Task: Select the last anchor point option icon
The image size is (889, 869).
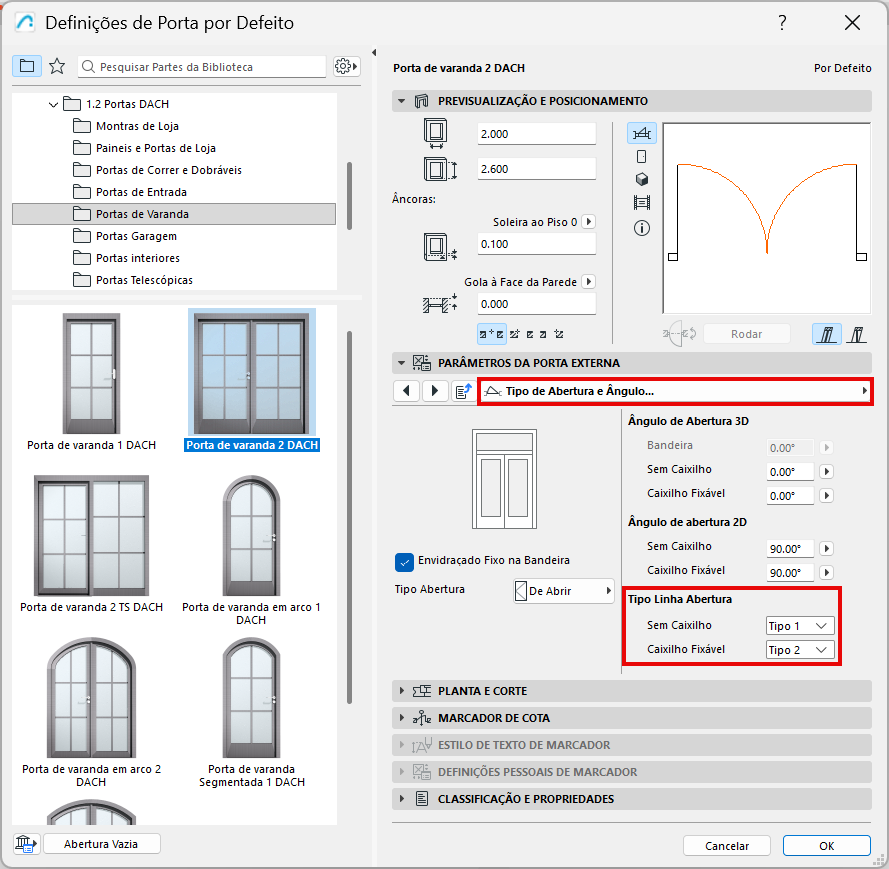Action: click(559, 334)
